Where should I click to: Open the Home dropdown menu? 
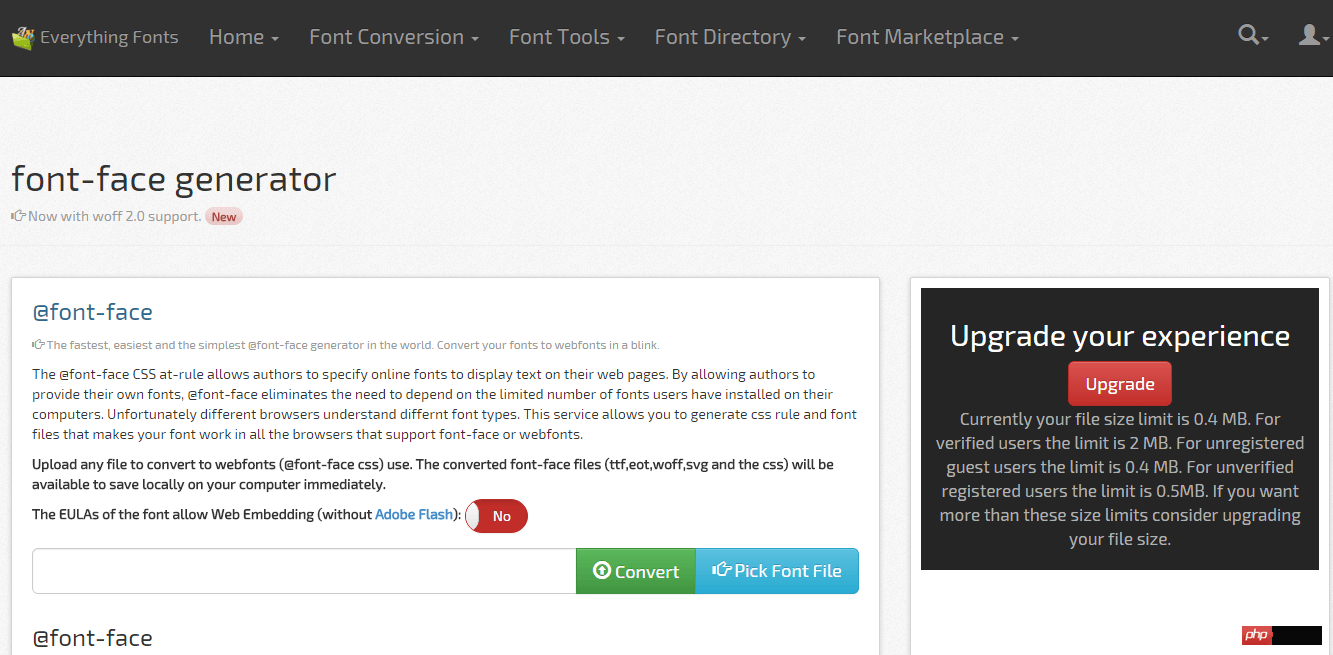click(x=244, y=37)
